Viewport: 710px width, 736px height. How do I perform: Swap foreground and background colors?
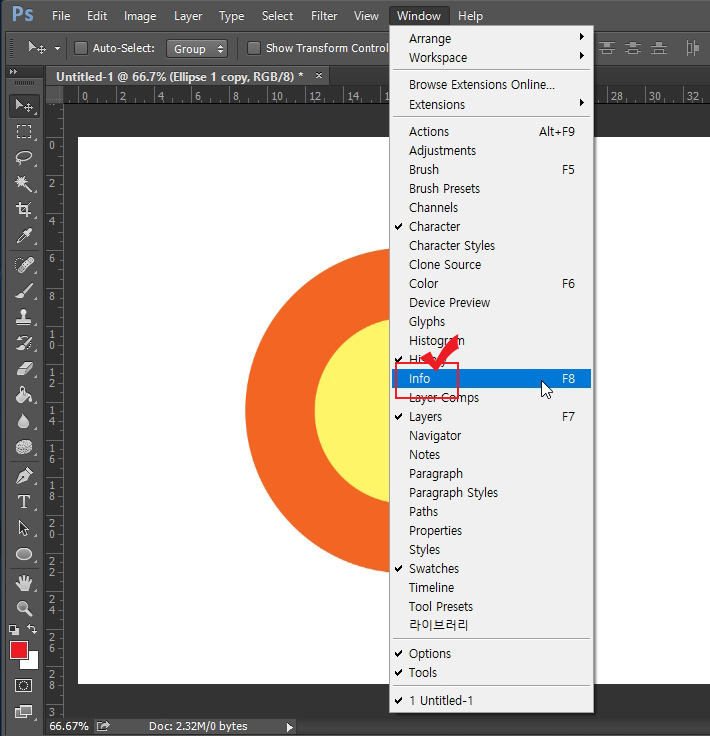point(32,629)
